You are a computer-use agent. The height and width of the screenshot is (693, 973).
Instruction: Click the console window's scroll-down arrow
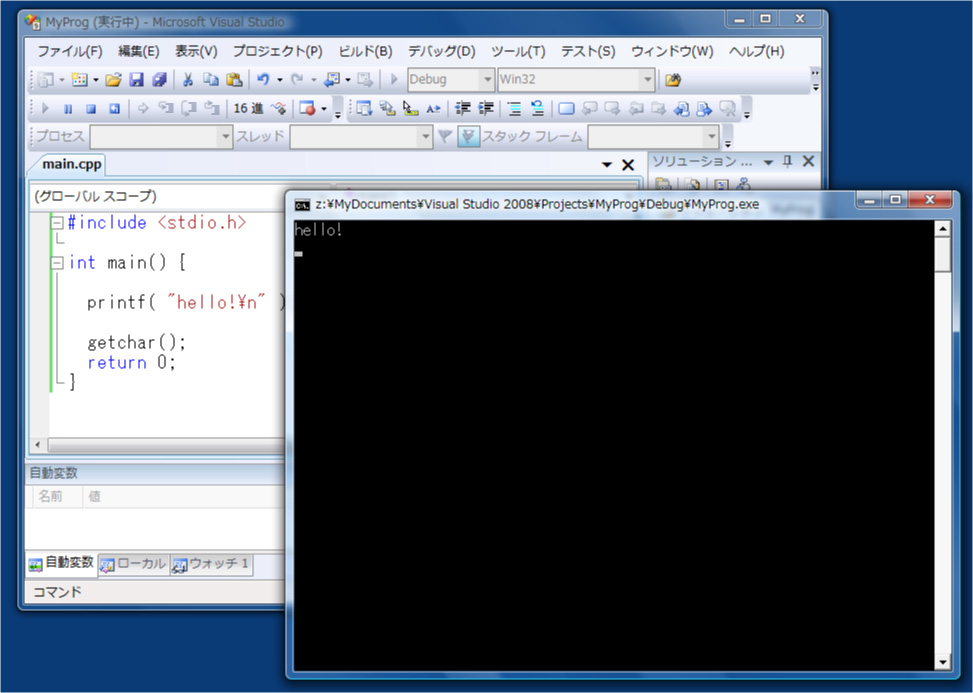942,662
